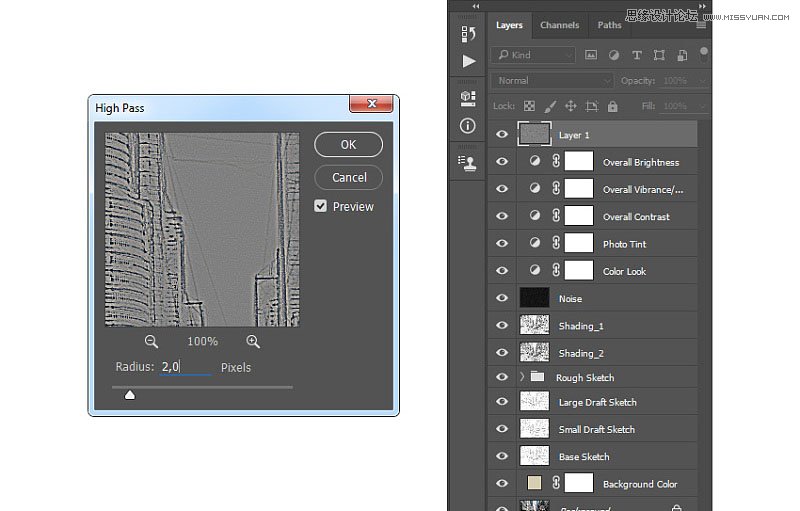Expand Rough Sketch group arrow

coord(522,376)
